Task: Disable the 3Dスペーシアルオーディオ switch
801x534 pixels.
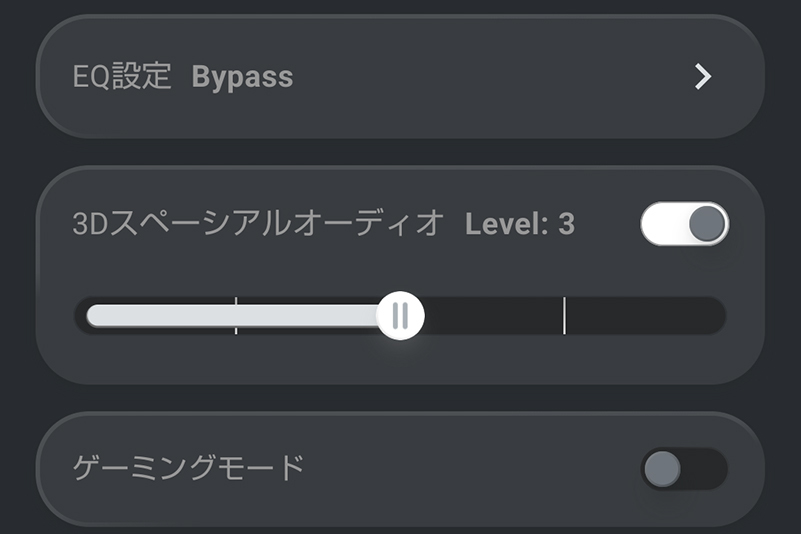Action: coord(684,224)
